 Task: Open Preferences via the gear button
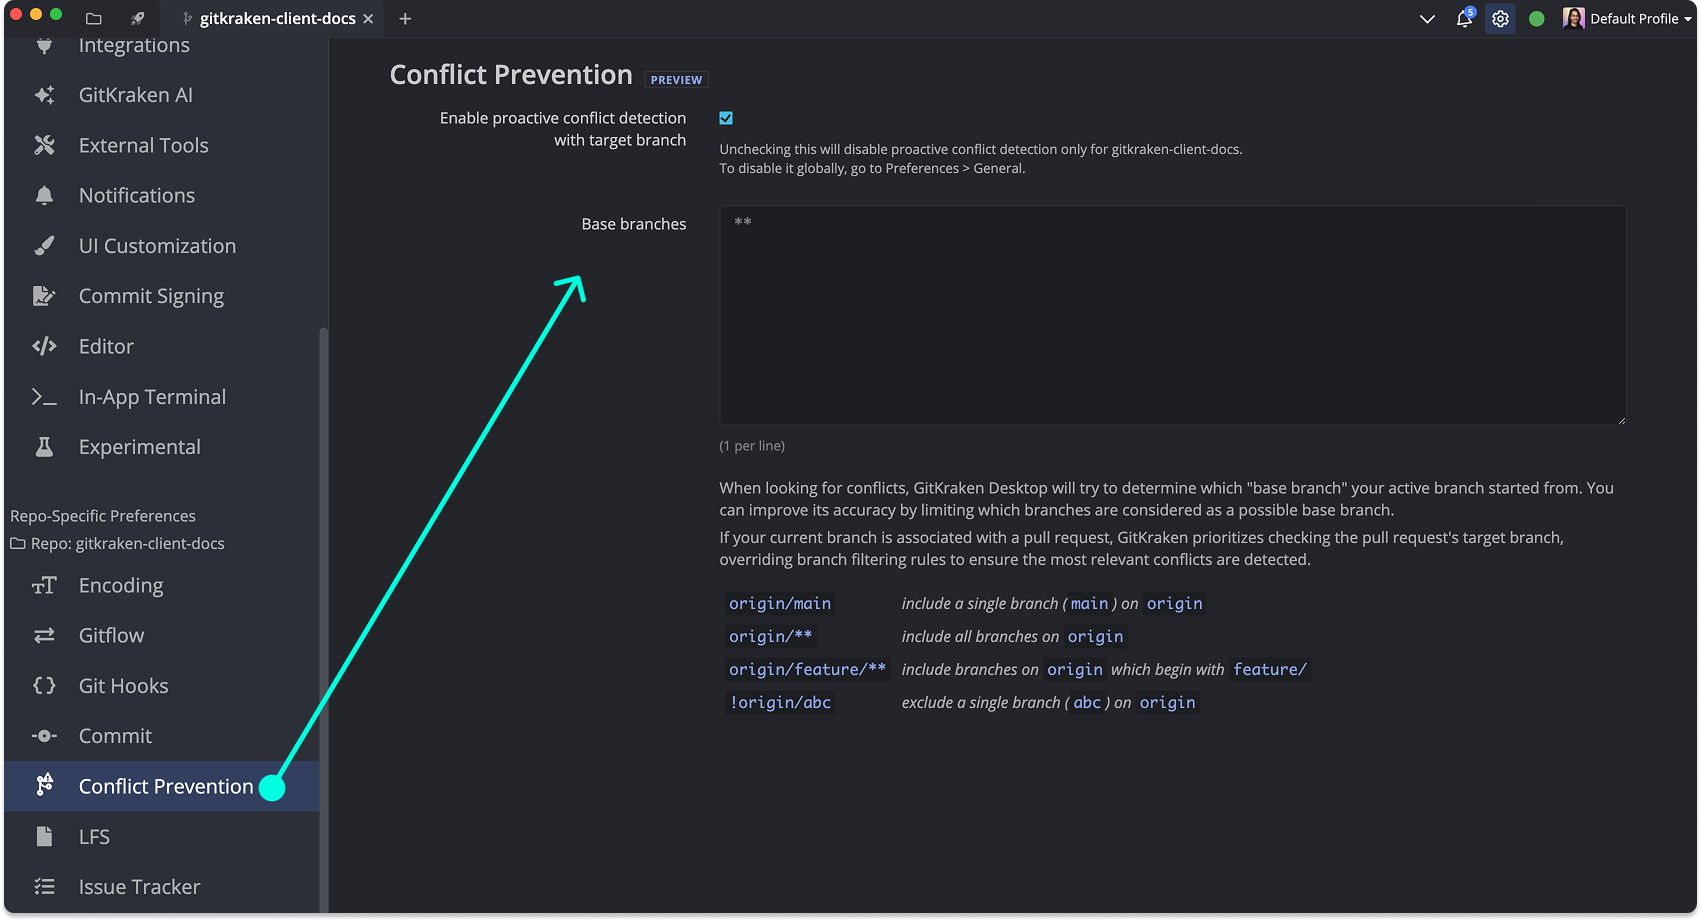pos(1500,18)
